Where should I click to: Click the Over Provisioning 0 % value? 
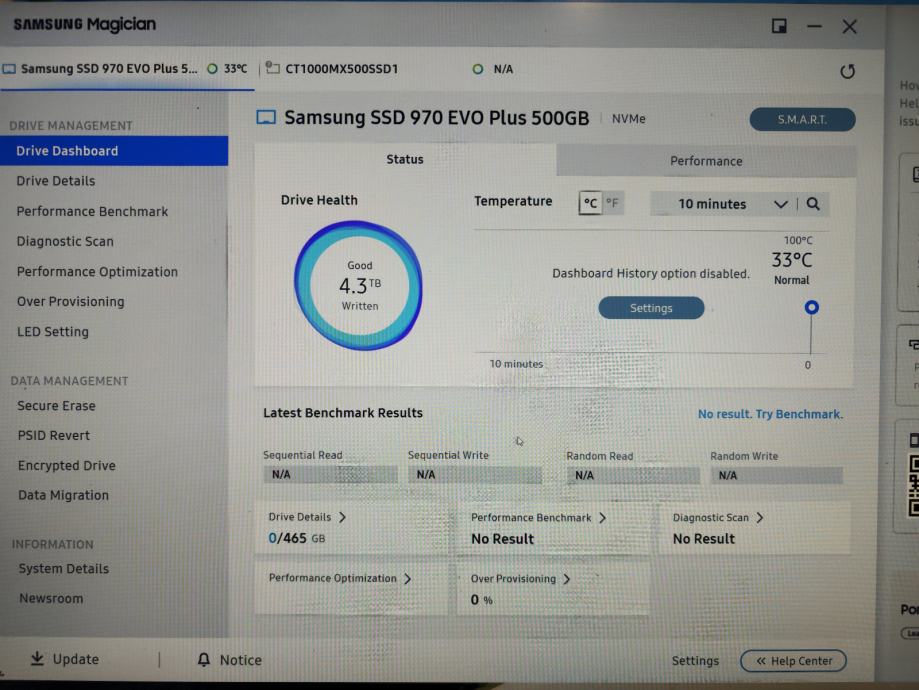pyautogui.click(x=481, y=600)
